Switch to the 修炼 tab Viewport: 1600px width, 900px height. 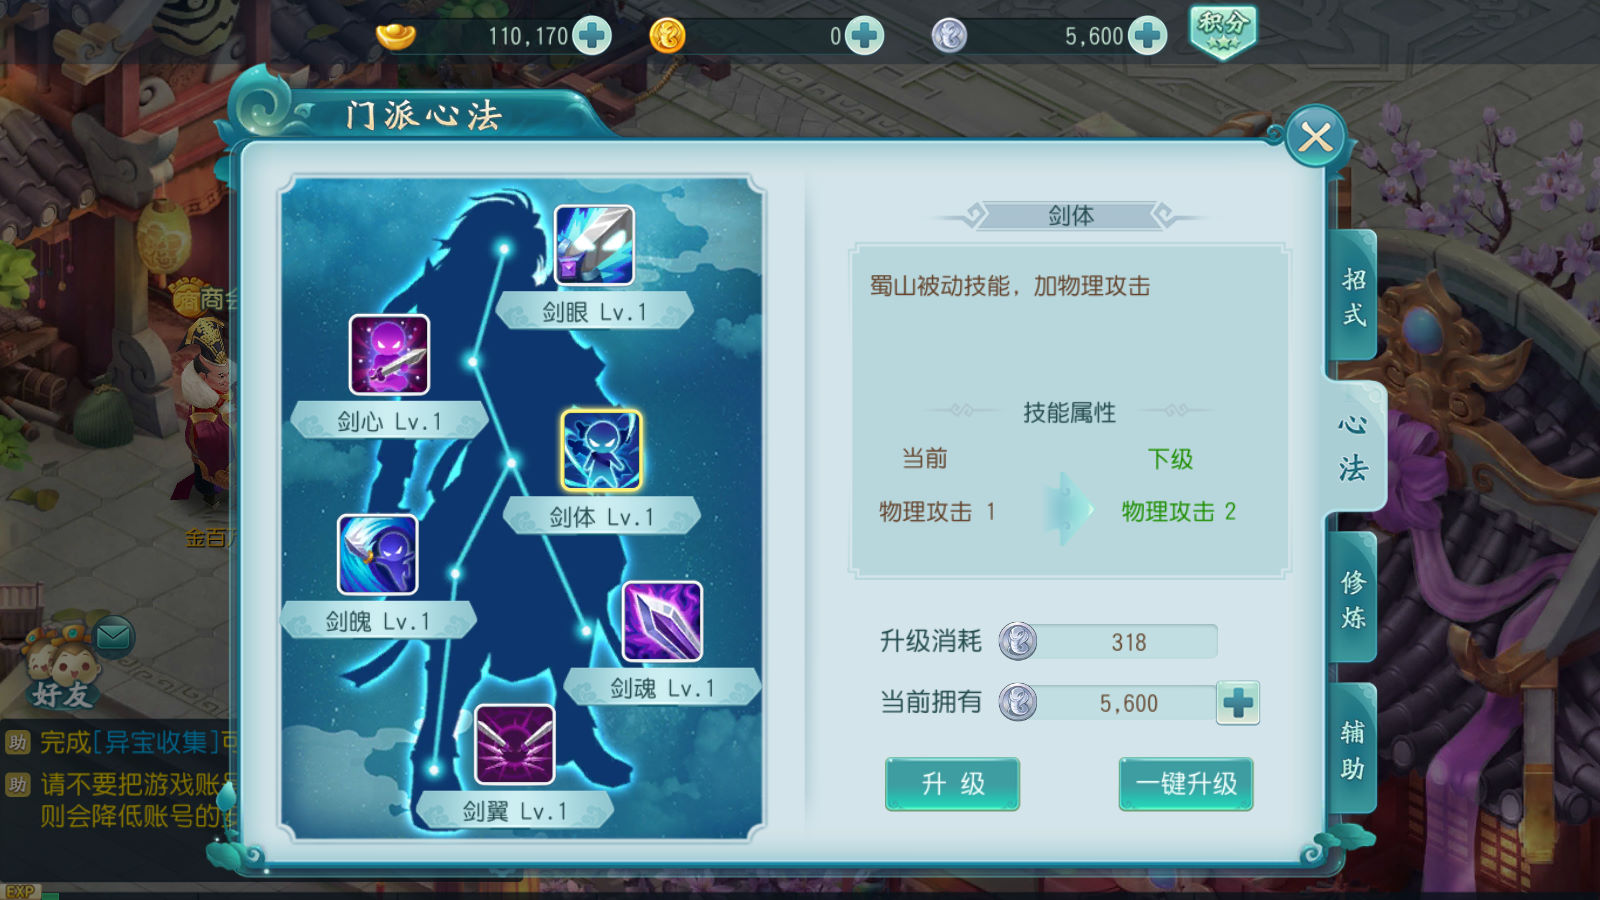point(1353,598)
